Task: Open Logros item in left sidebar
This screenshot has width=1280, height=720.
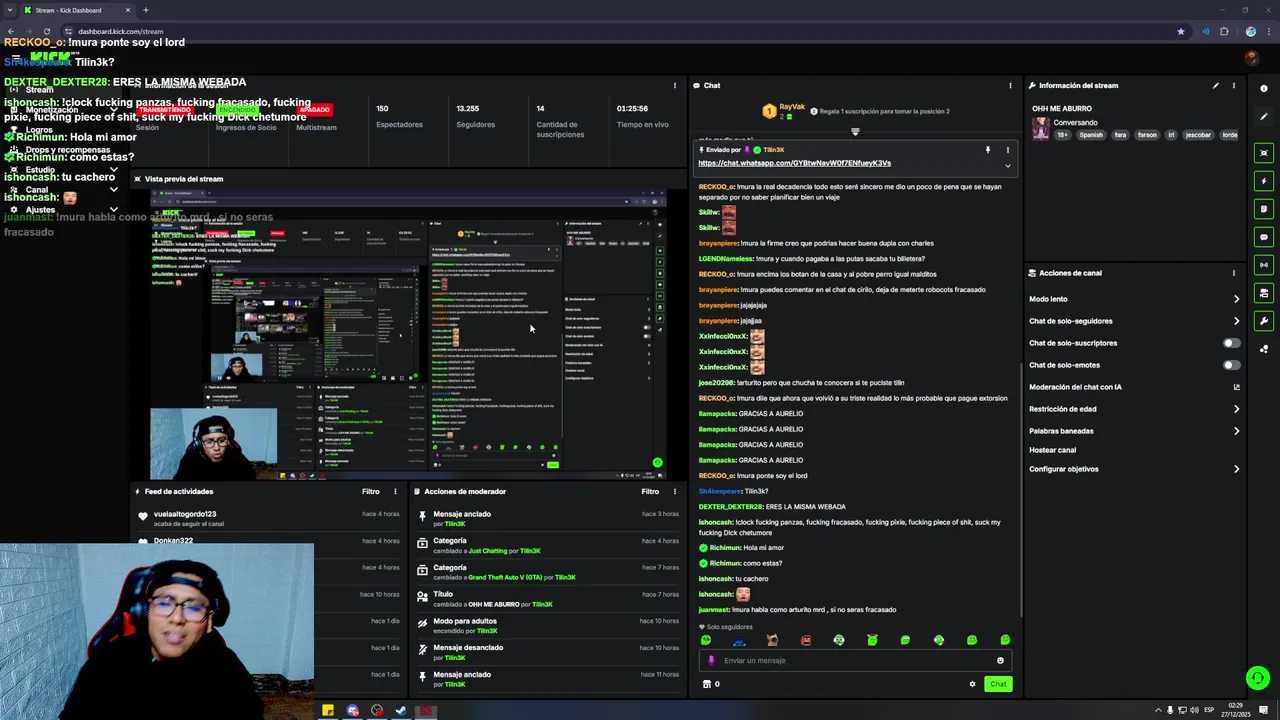Action: [40, 130]
